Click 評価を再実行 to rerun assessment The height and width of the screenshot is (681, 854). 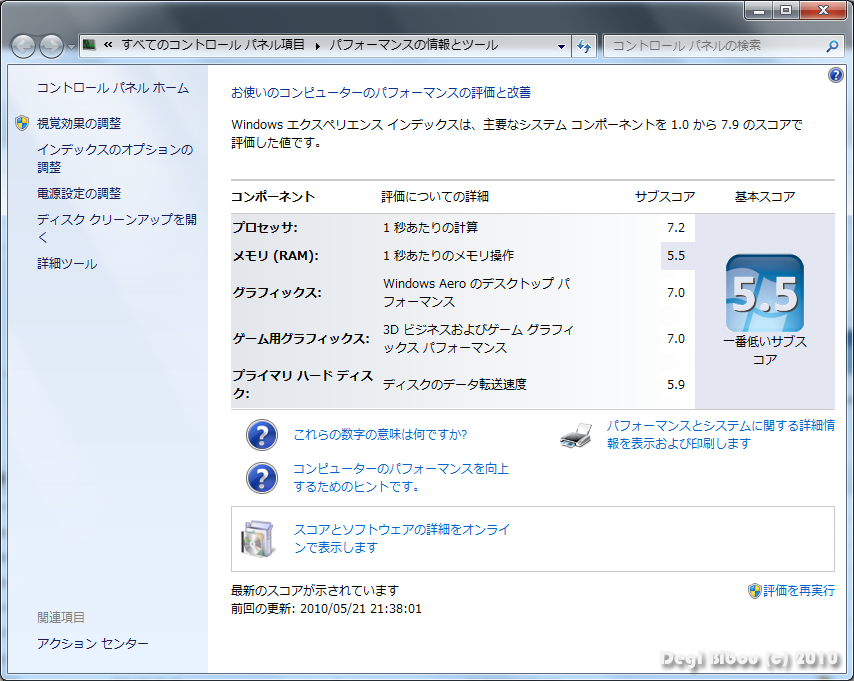(x=799, y=591)
